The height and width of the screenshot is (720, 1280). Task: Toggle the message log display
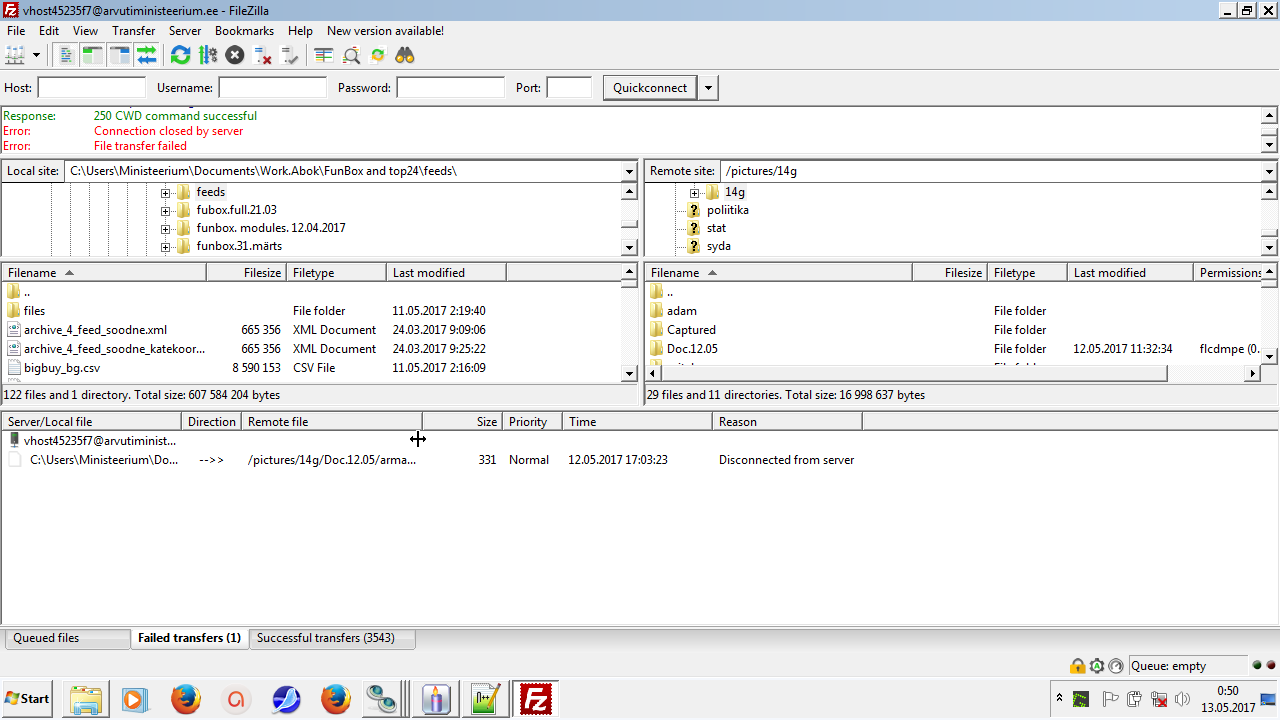[x=66, y=55]
